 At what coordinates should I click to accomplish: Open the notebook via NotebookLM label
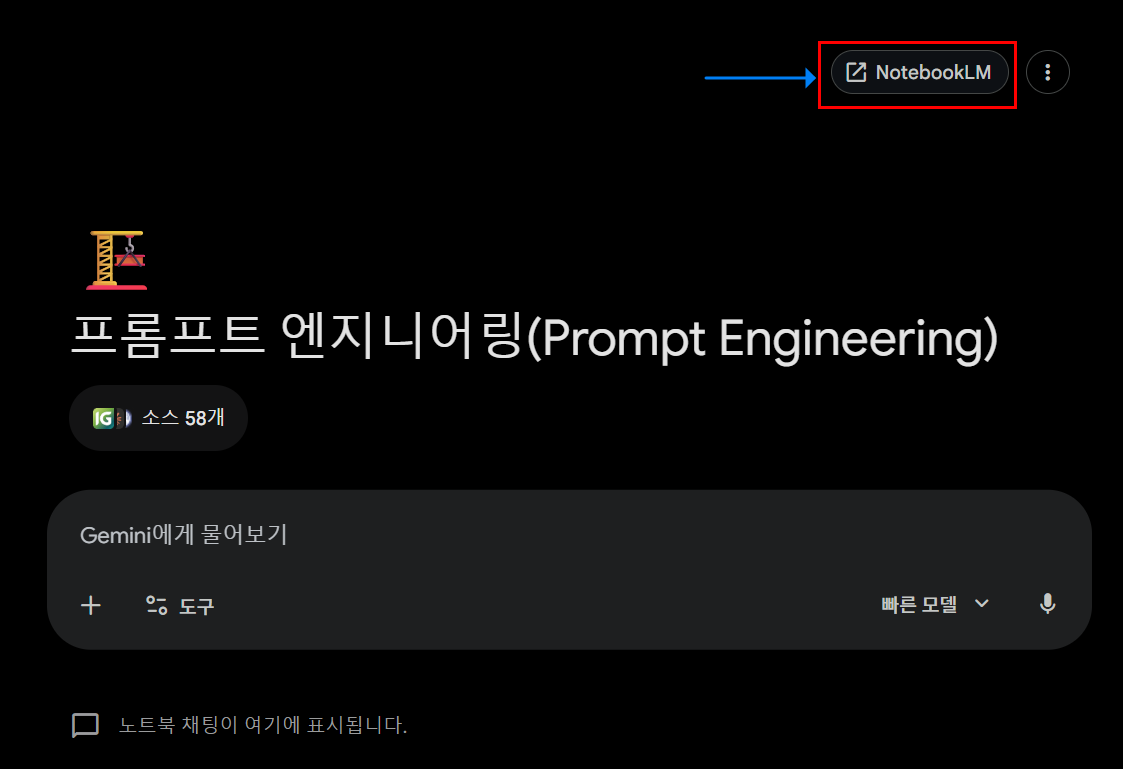tap(933, 72)
